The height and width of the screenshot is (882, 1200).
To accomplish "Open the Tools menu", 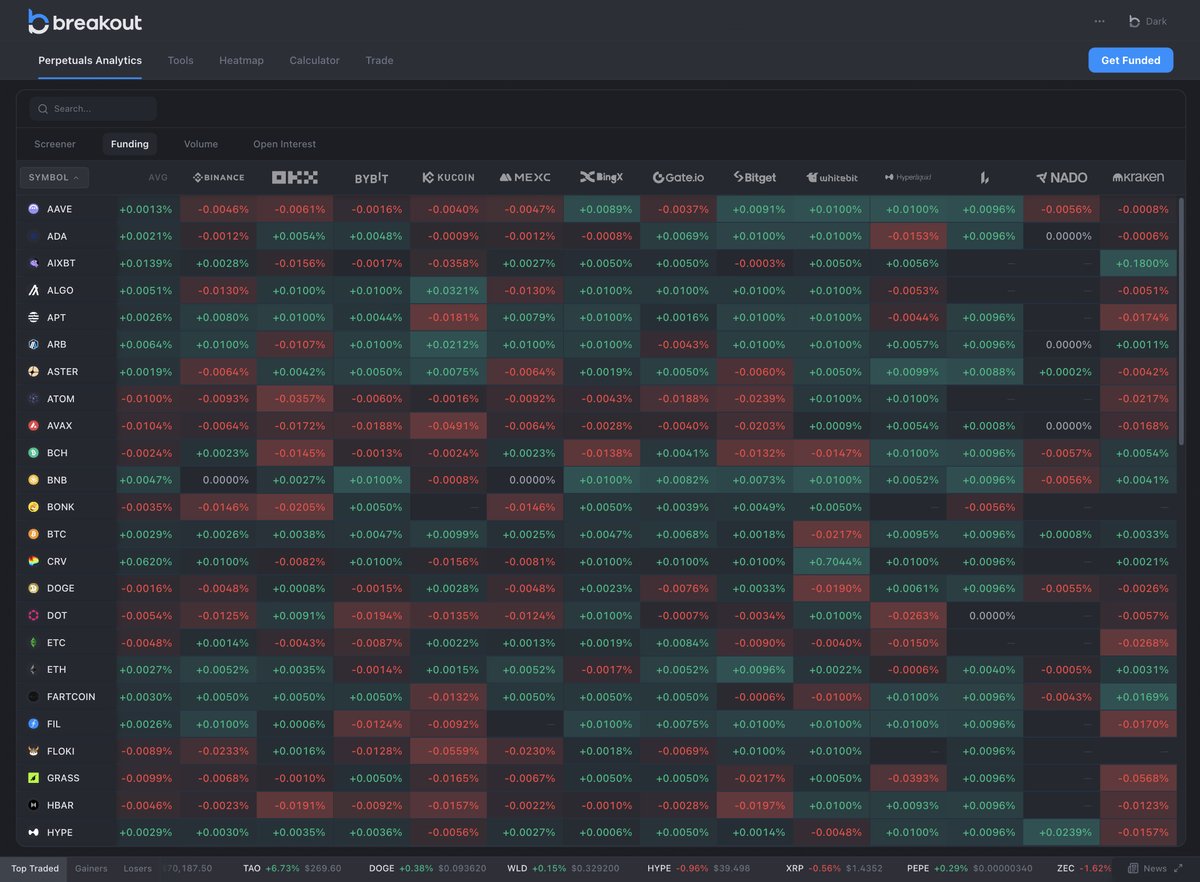I will tap(181, 60).
